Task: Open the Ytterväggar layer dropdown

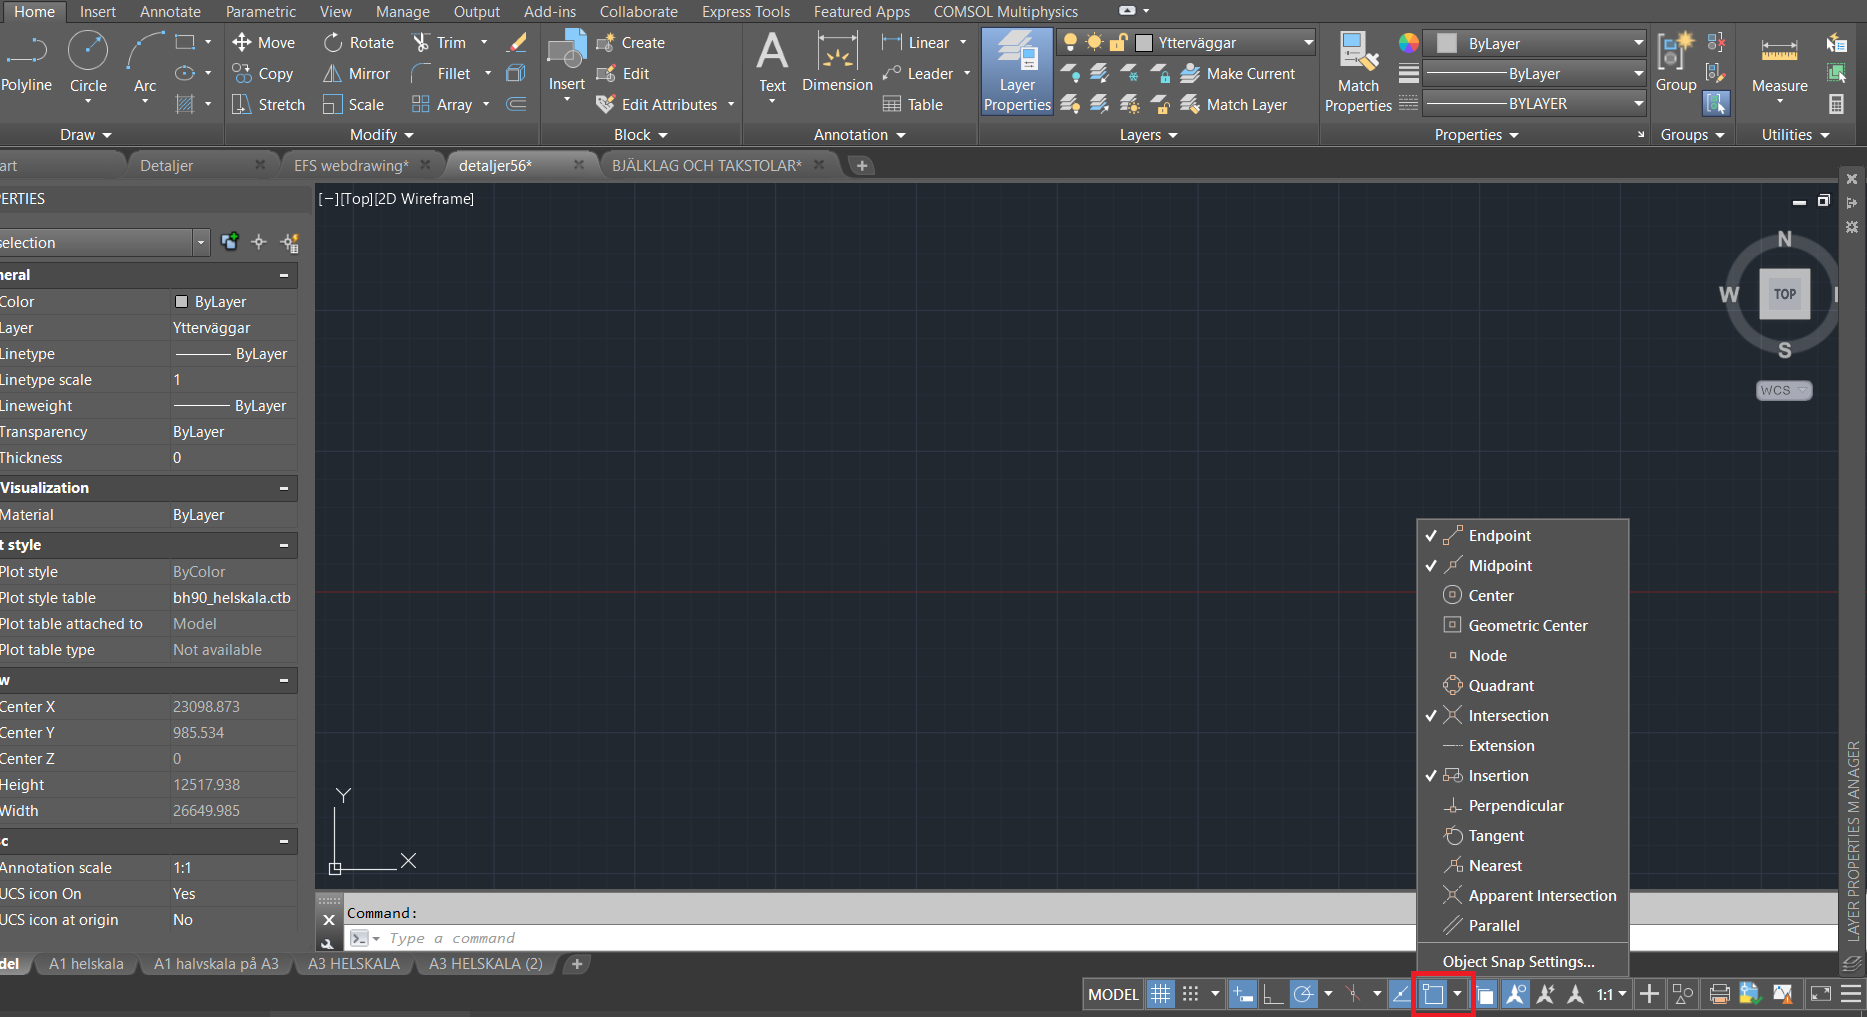Action: pyautogui.click(x=1308, y=42)
